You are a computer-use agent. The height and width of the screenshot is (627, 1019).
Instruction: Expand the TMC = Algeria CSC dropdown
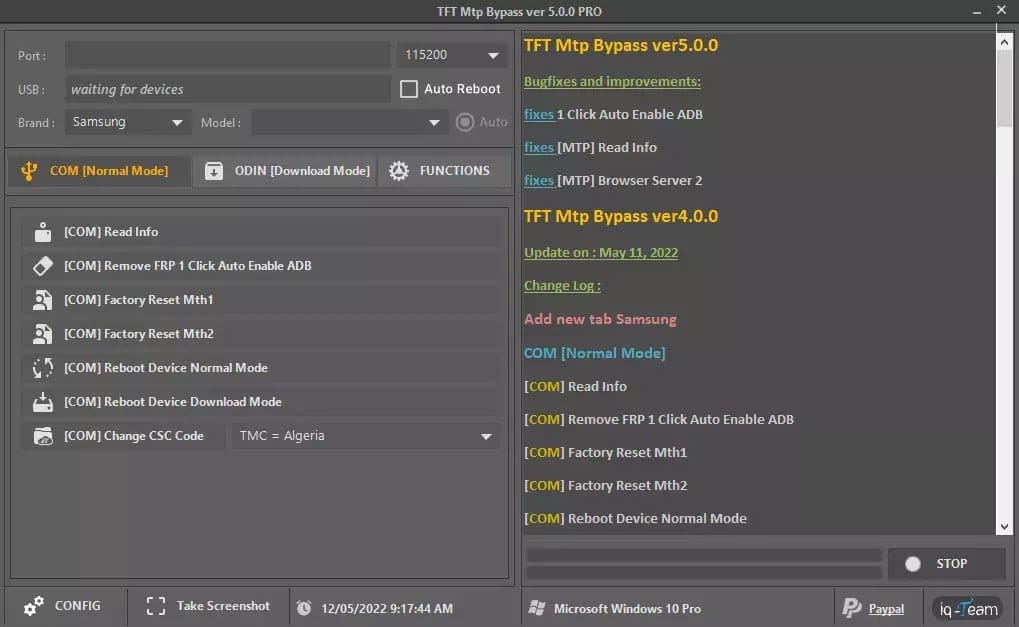click(365, 435)
